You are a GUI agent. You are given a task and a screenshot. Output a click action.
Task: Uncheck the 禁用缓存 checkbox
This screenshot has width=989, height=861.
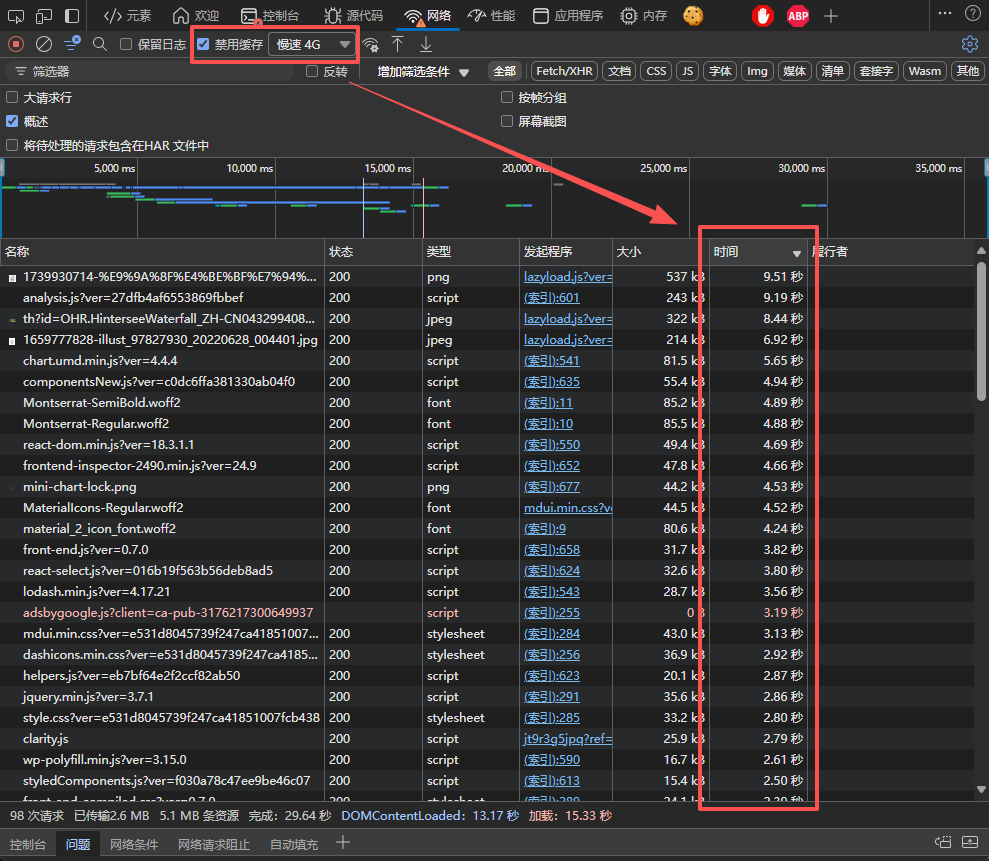pos(204,44)
